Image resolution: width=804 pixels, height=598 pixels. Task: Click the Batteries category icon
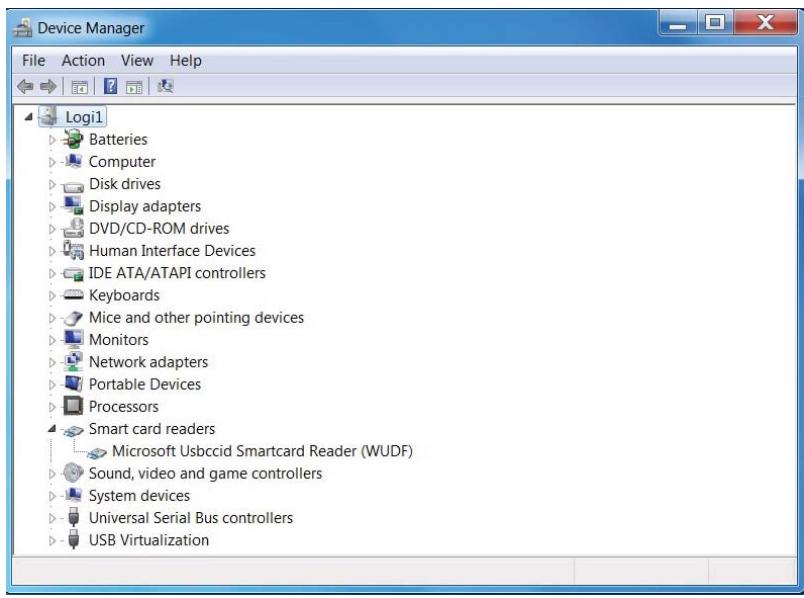(73, 139)
